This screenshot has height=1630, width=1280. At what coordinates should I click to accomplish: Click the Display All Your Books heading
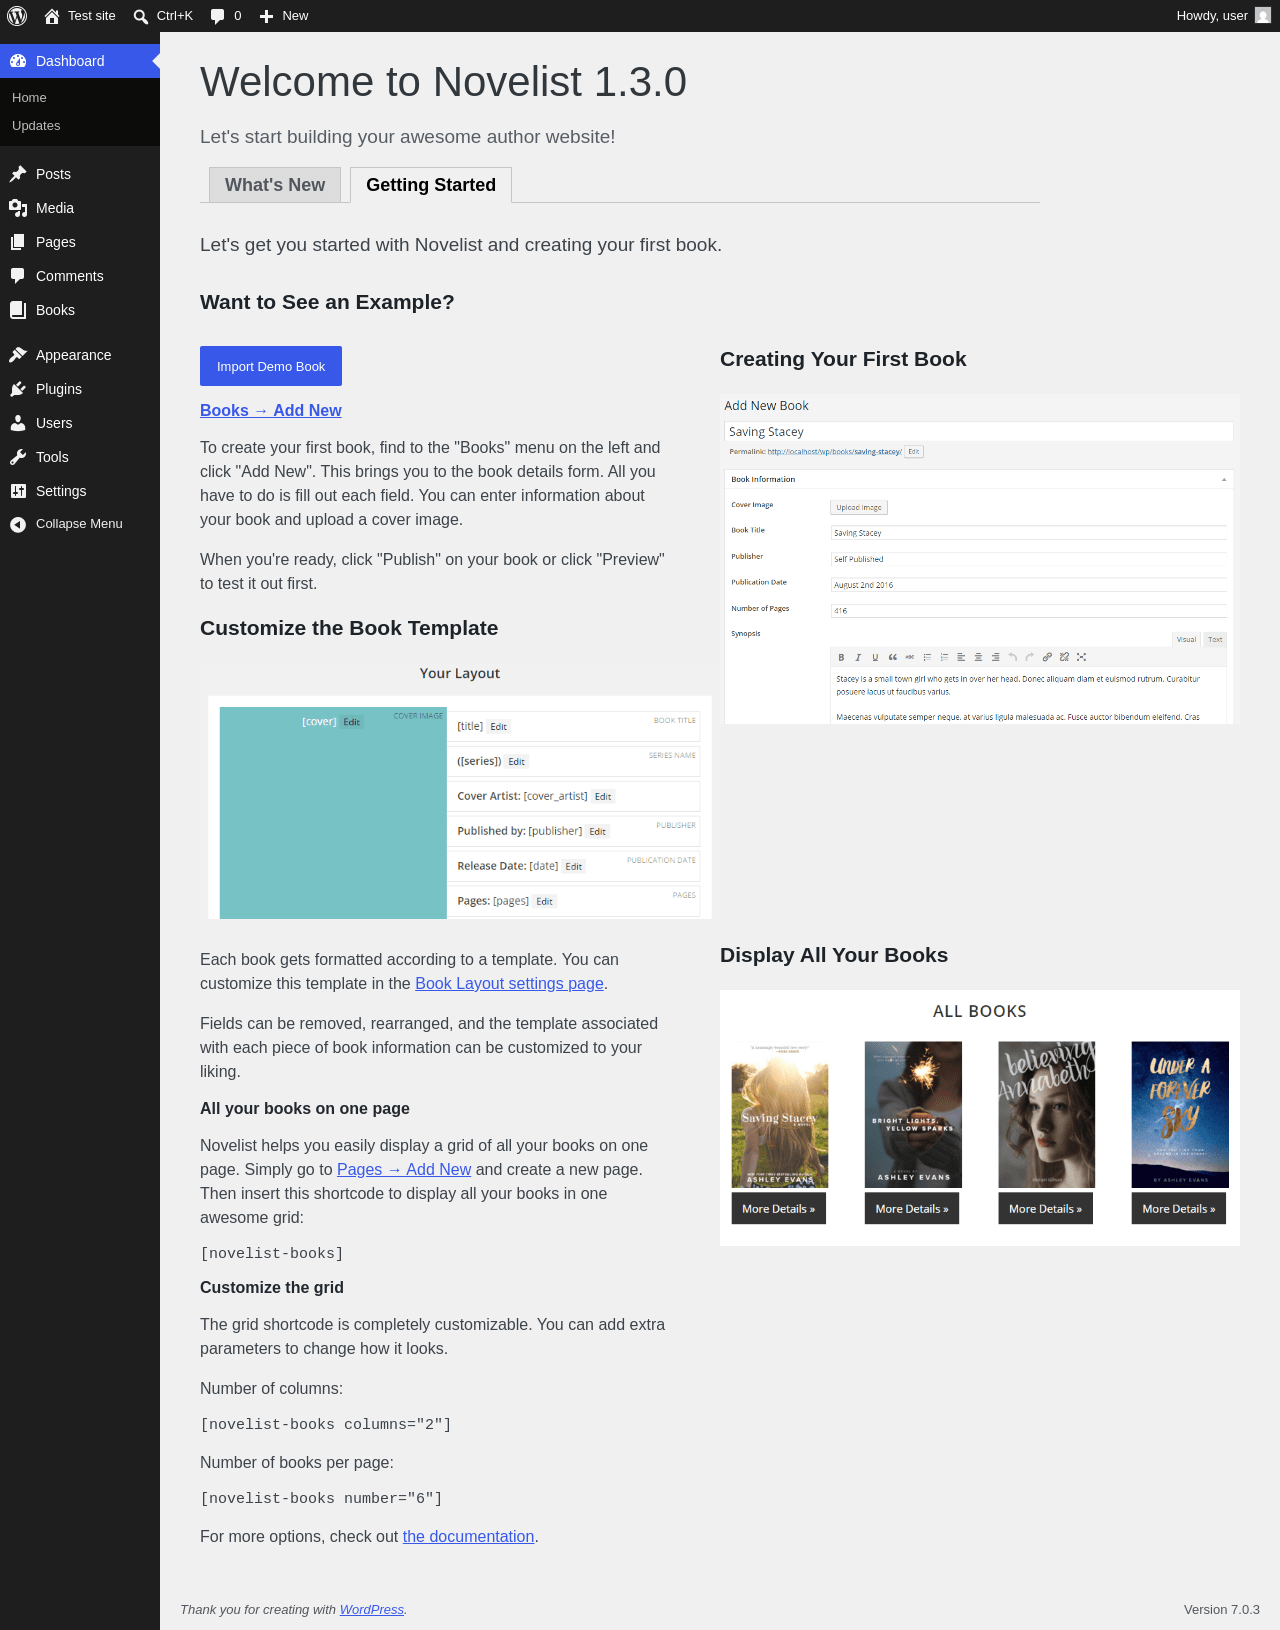point(834,955)
